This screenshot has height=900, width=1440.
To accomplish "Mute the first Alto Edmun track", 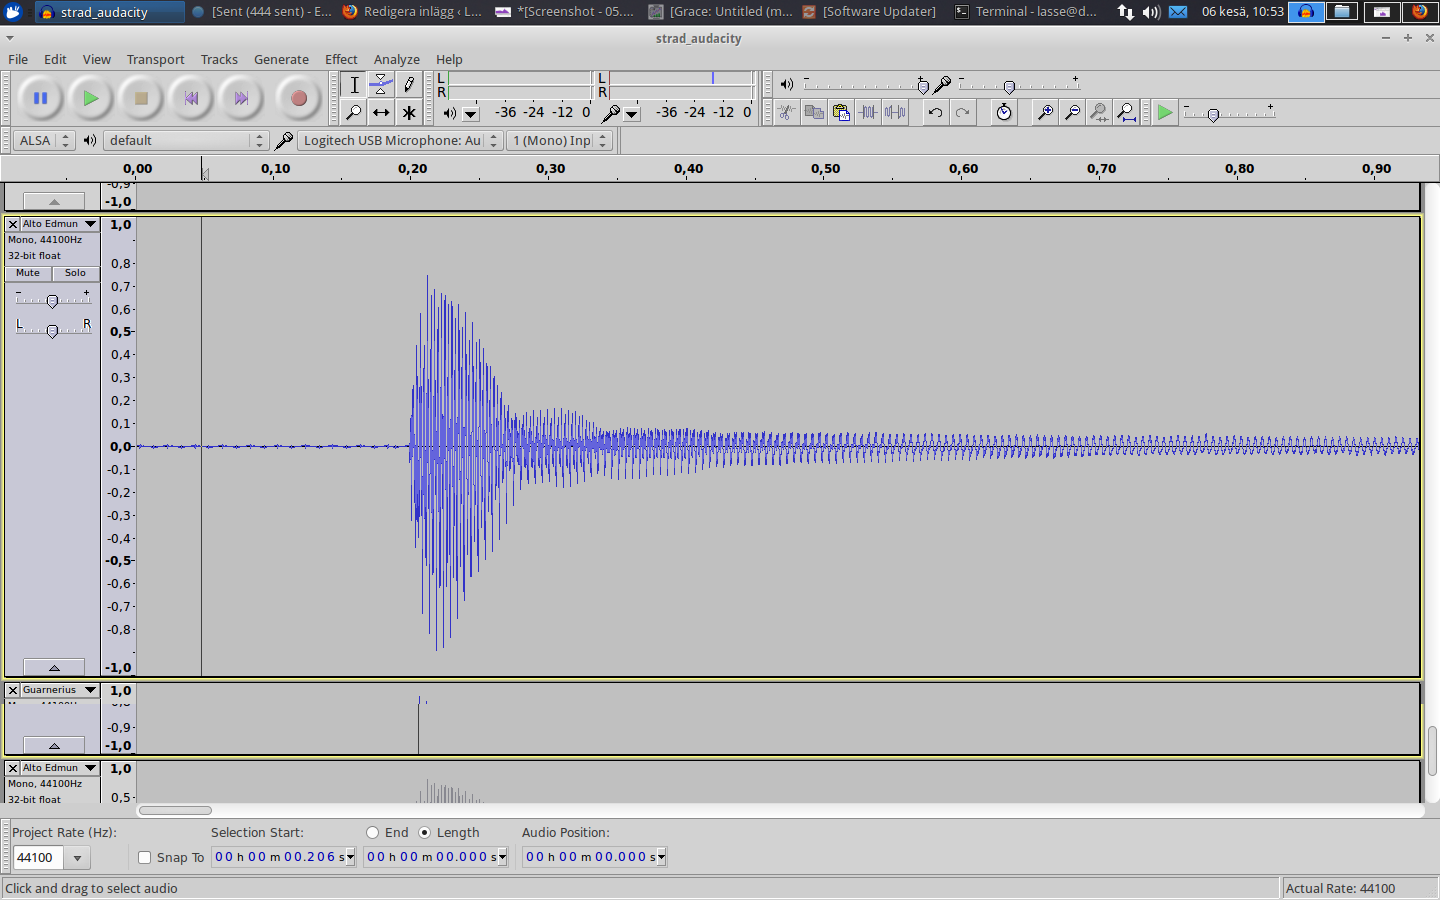I will pyautogui.click(x=28, y=273).
